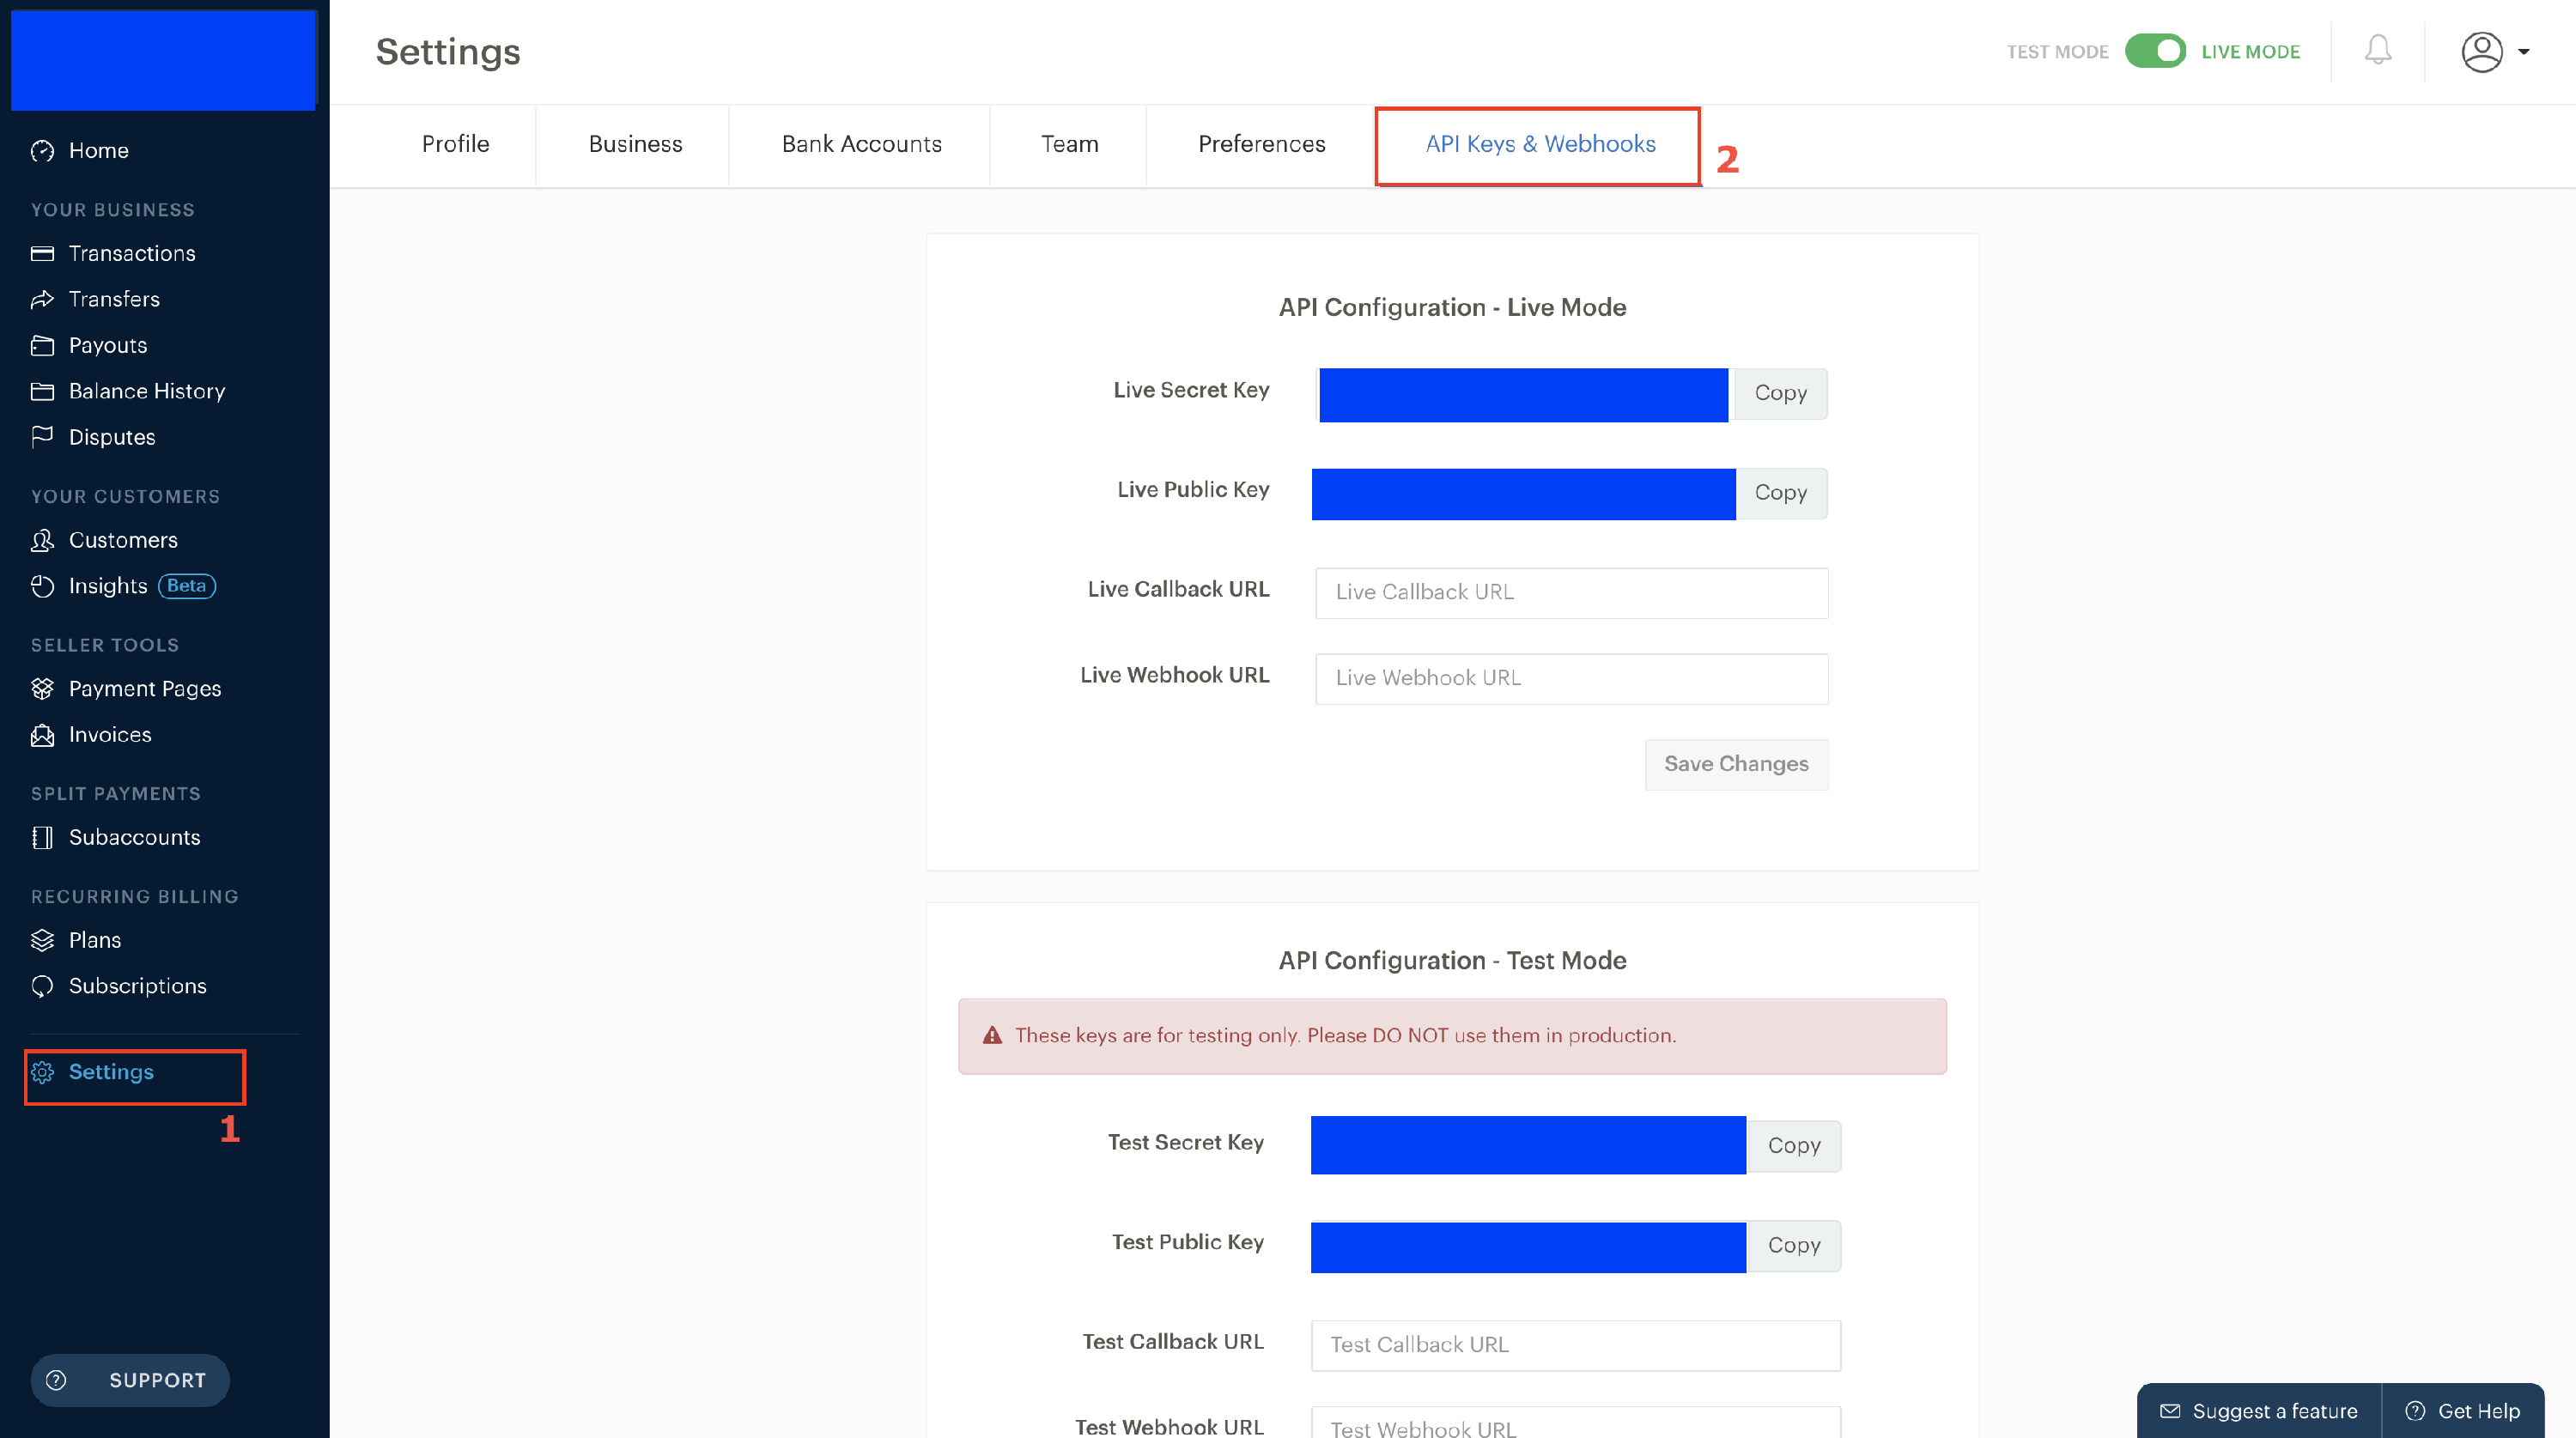The image size is (2576, 1438).
Task: Click the Plans layers icon
Action: click(x=42, y=941)
